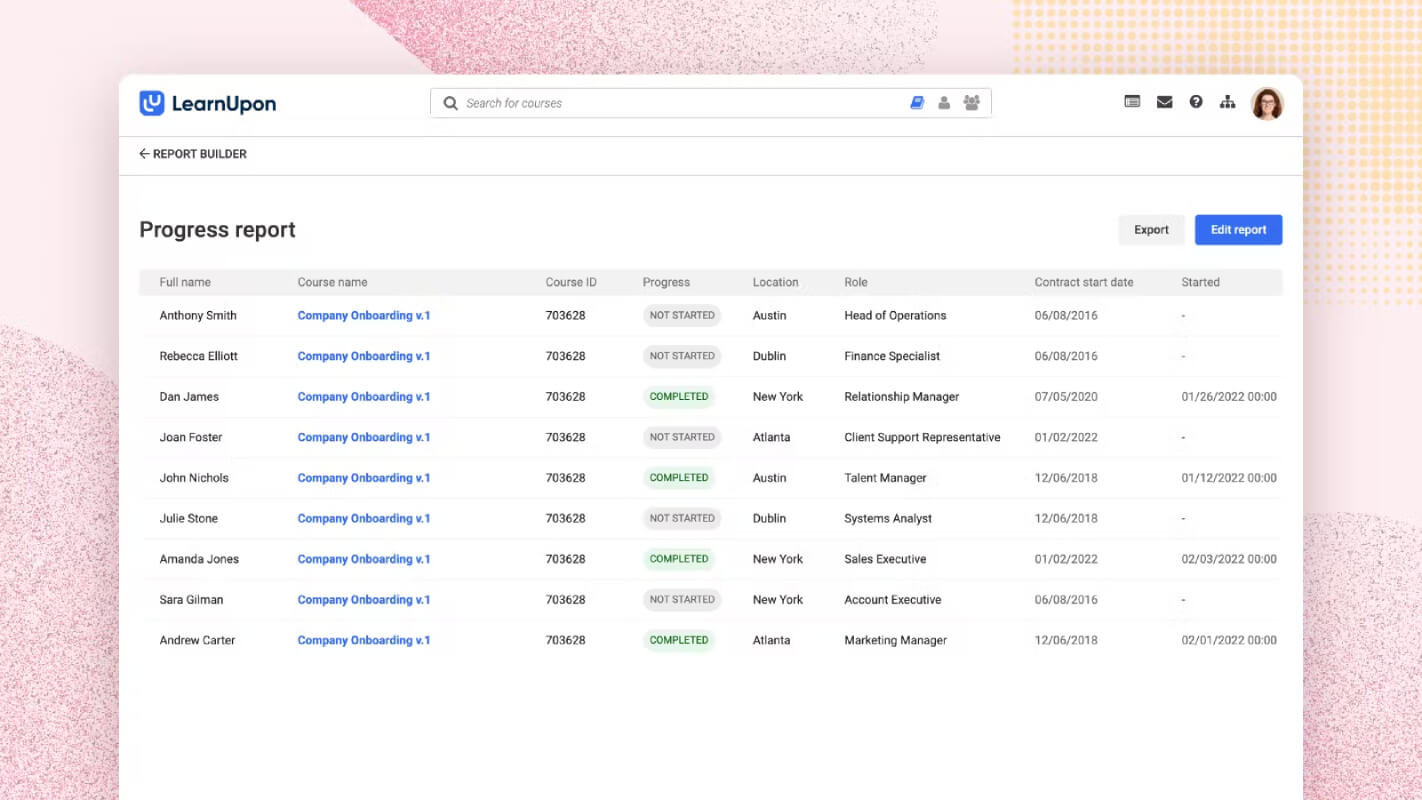Click the Export button

click(x=1151, y=230)
